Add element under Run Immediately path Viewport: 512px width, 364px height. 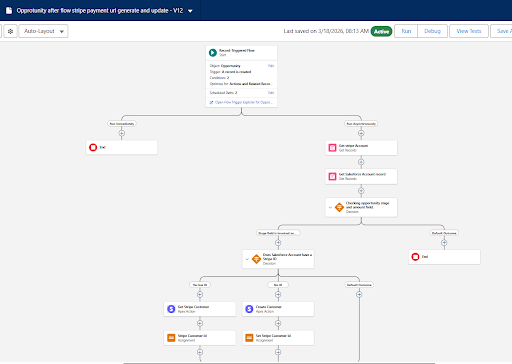click(122, 133)
